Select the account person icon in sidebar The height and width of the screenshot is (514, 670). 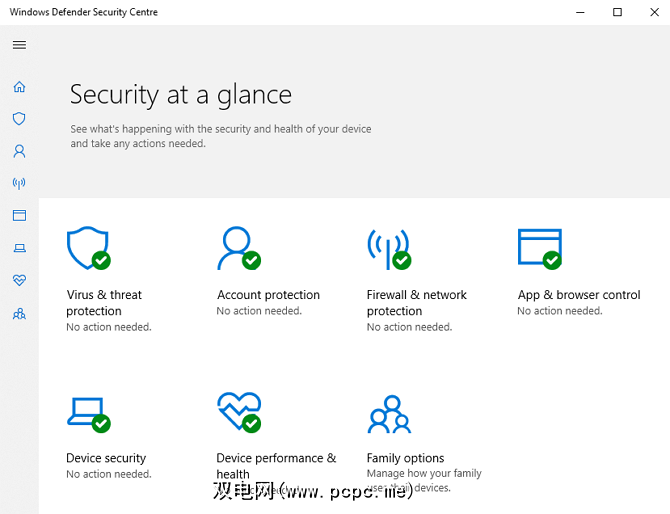(19, 151)
